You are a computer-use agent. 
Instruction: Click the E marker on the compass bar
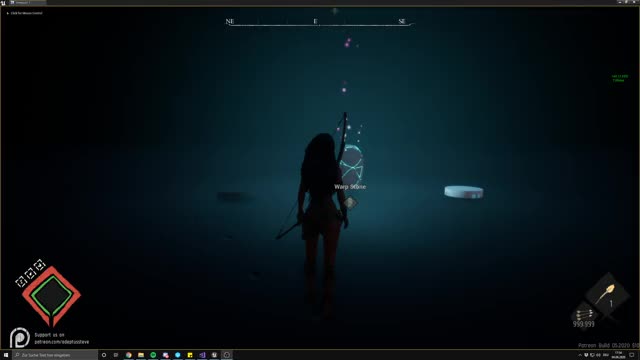pyautogui.click(x=316, y=21)
